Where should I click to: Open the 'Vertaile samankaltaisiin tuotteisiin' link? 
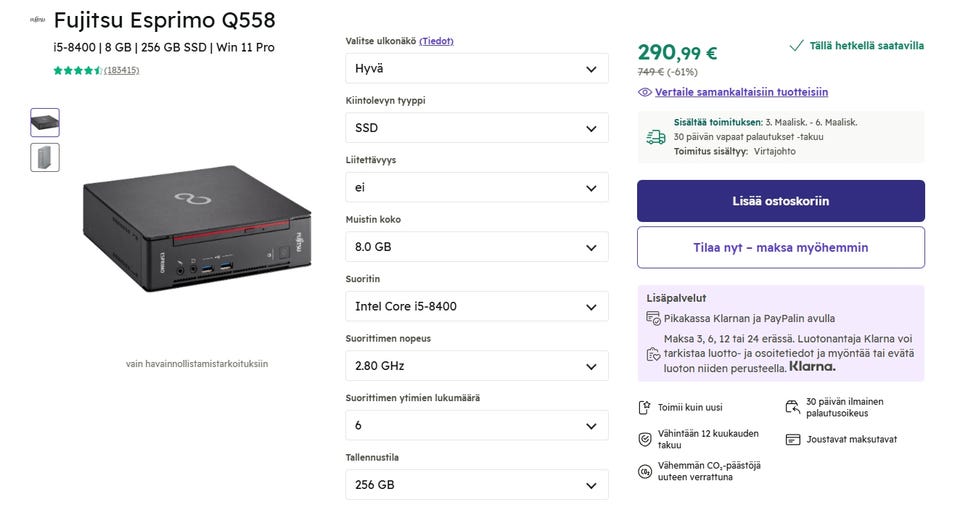741,92
